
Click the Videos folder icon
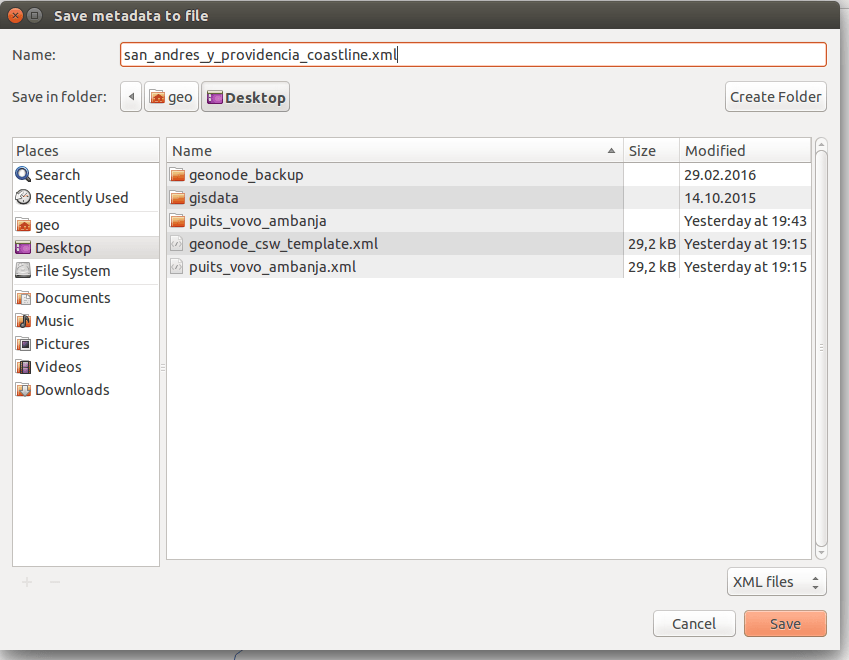click(x=23, y=367)
